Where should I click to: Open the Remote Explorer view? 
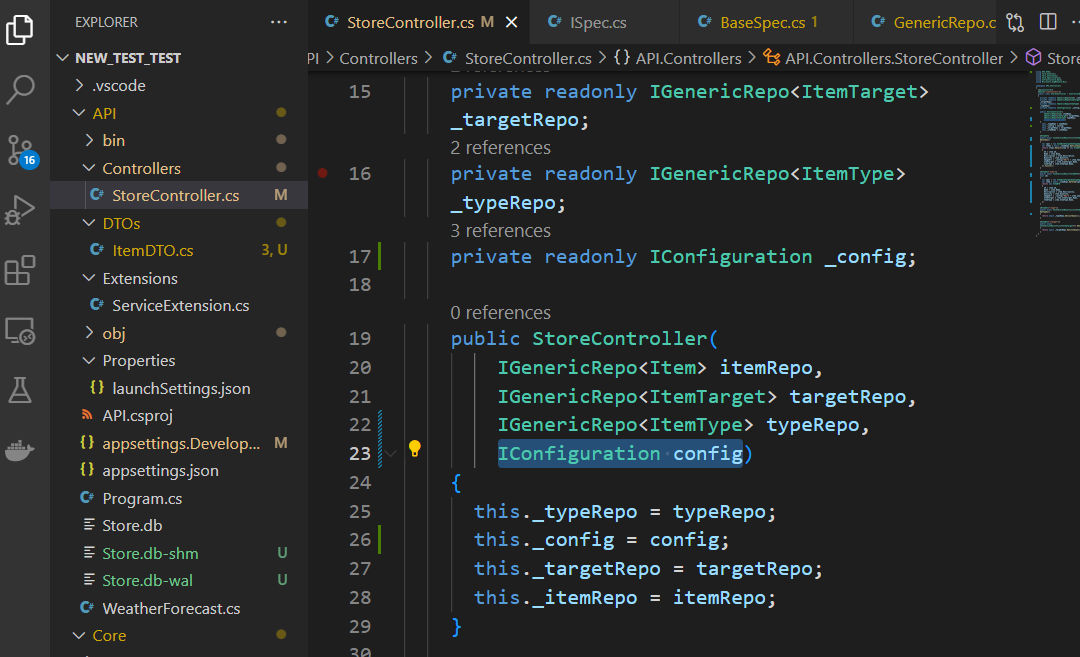point(20,331)
